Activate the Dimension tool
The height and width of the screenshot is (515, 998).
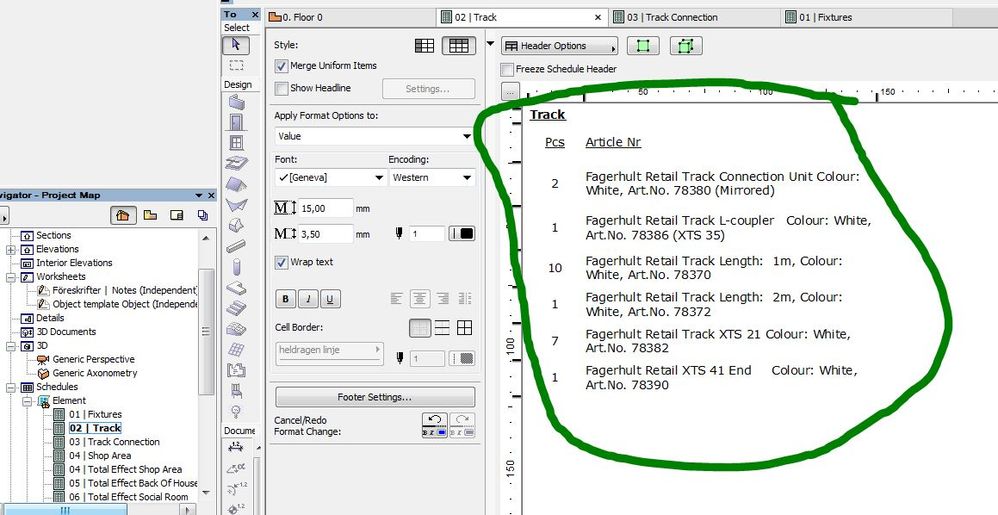236,448
